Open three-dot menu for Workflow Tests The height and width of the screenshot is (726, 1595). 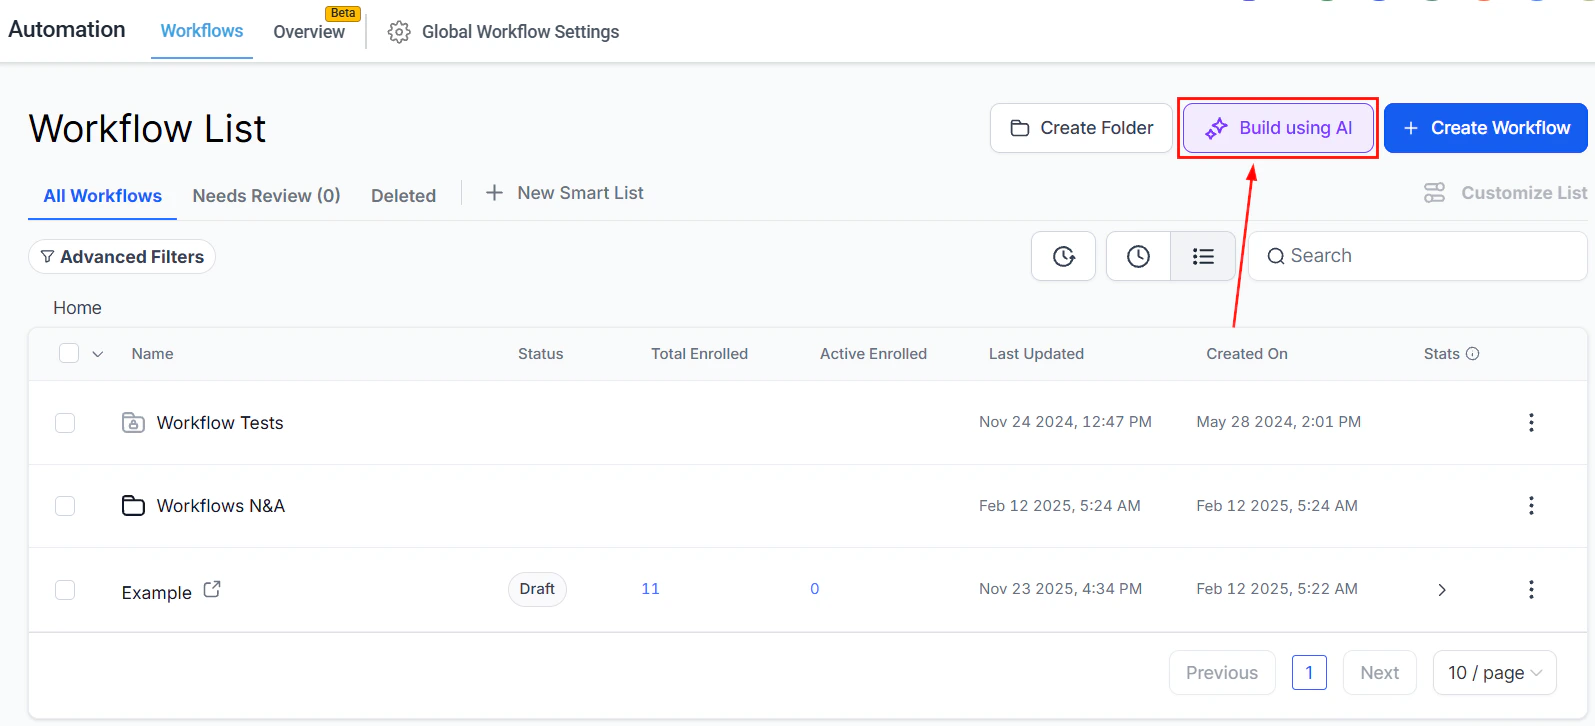[x=1531, y=422]
